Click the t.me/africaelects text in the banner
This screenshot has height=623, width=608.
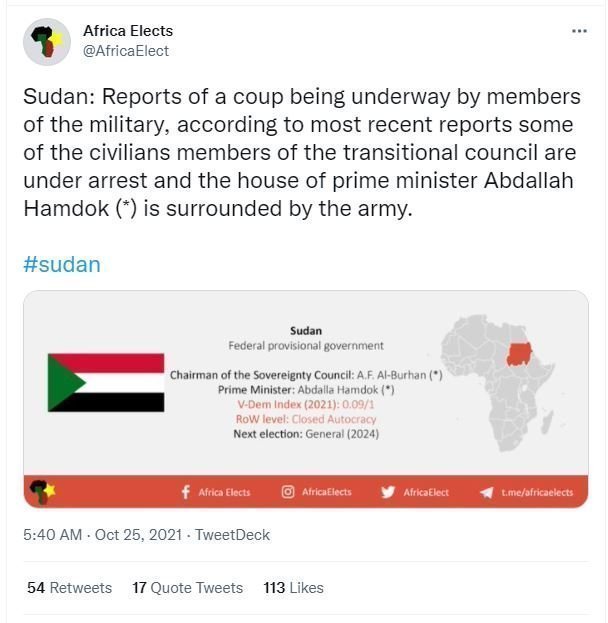537,493
